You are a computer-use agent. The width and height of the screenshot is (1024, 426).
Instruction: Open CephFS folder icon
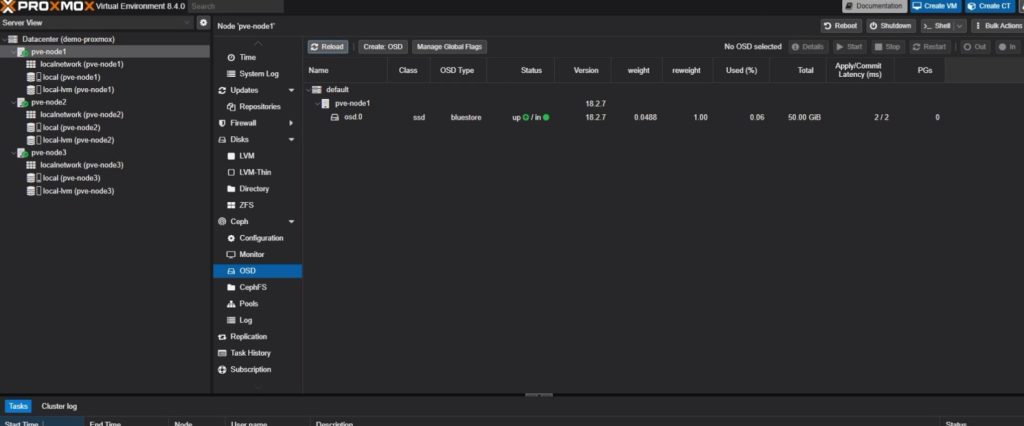[x=231, y=287]
